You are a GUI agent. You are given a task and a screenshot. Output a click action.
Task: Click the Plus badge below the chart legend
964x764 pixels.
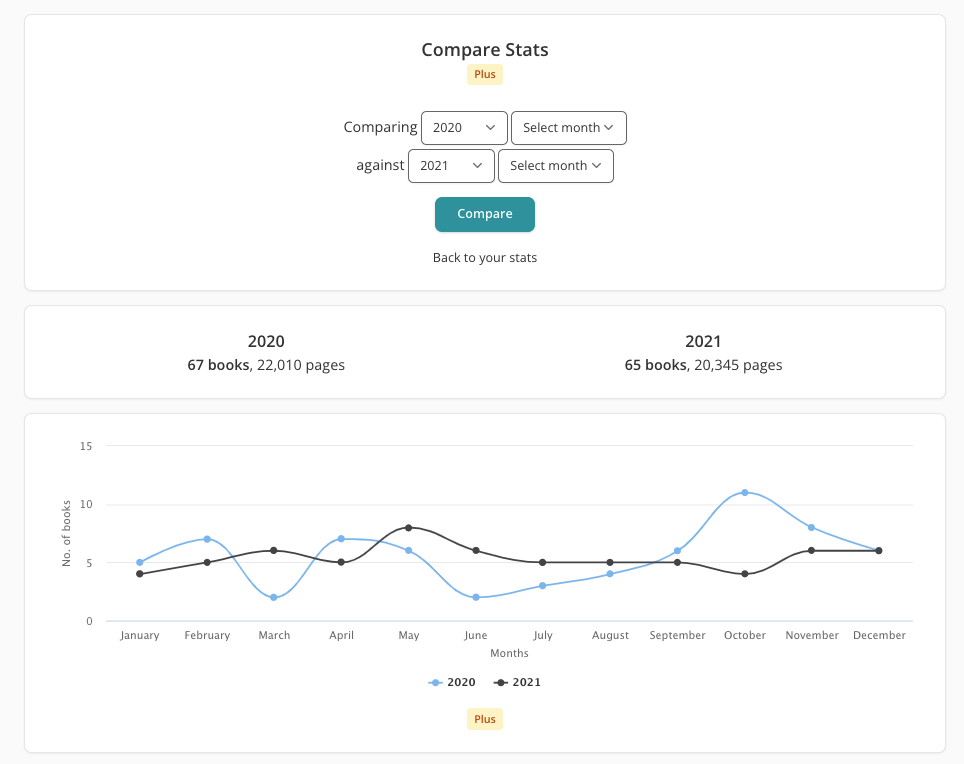(484, 719)
